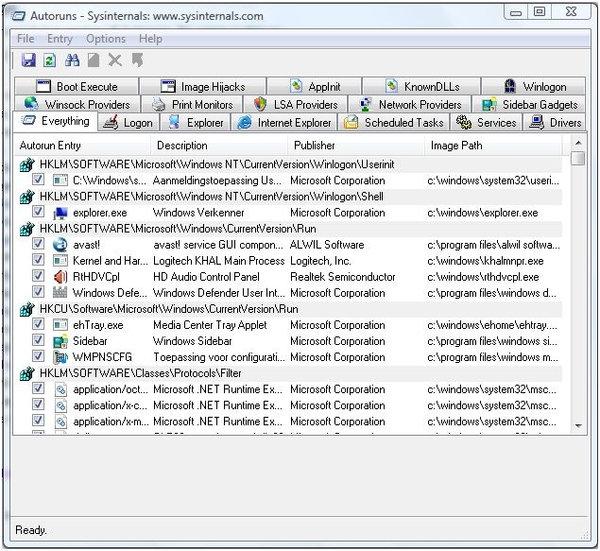This screenshot has width=600, height=551.
Task: Click the scrollbar up arrow
Action: (578, 143)
